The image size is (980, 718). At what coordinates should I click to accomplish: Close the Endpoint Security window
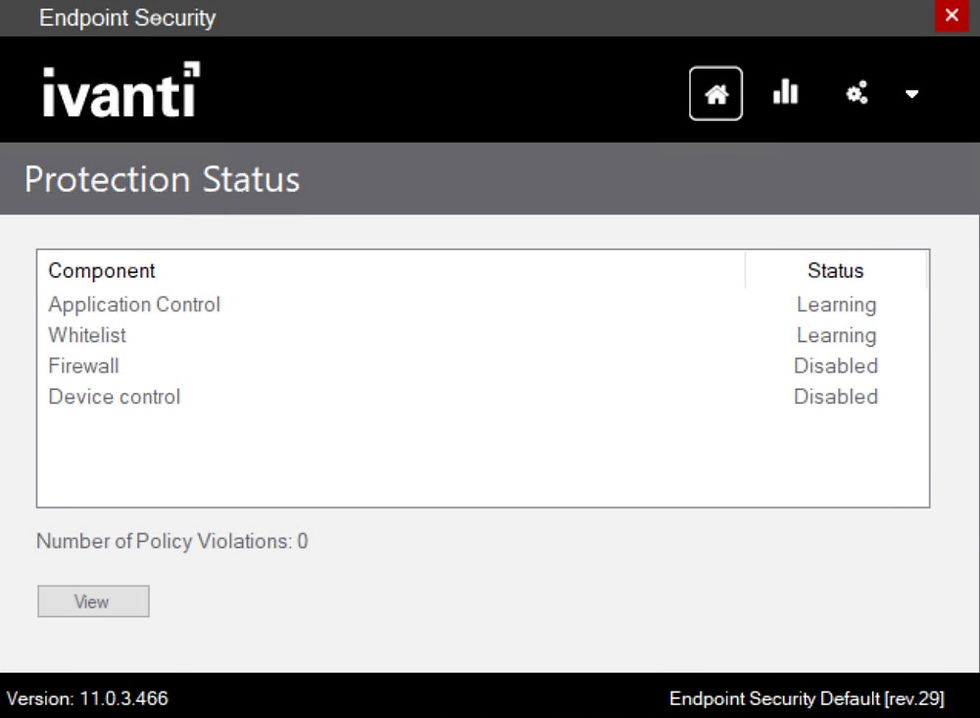click(x=951, y=15)
